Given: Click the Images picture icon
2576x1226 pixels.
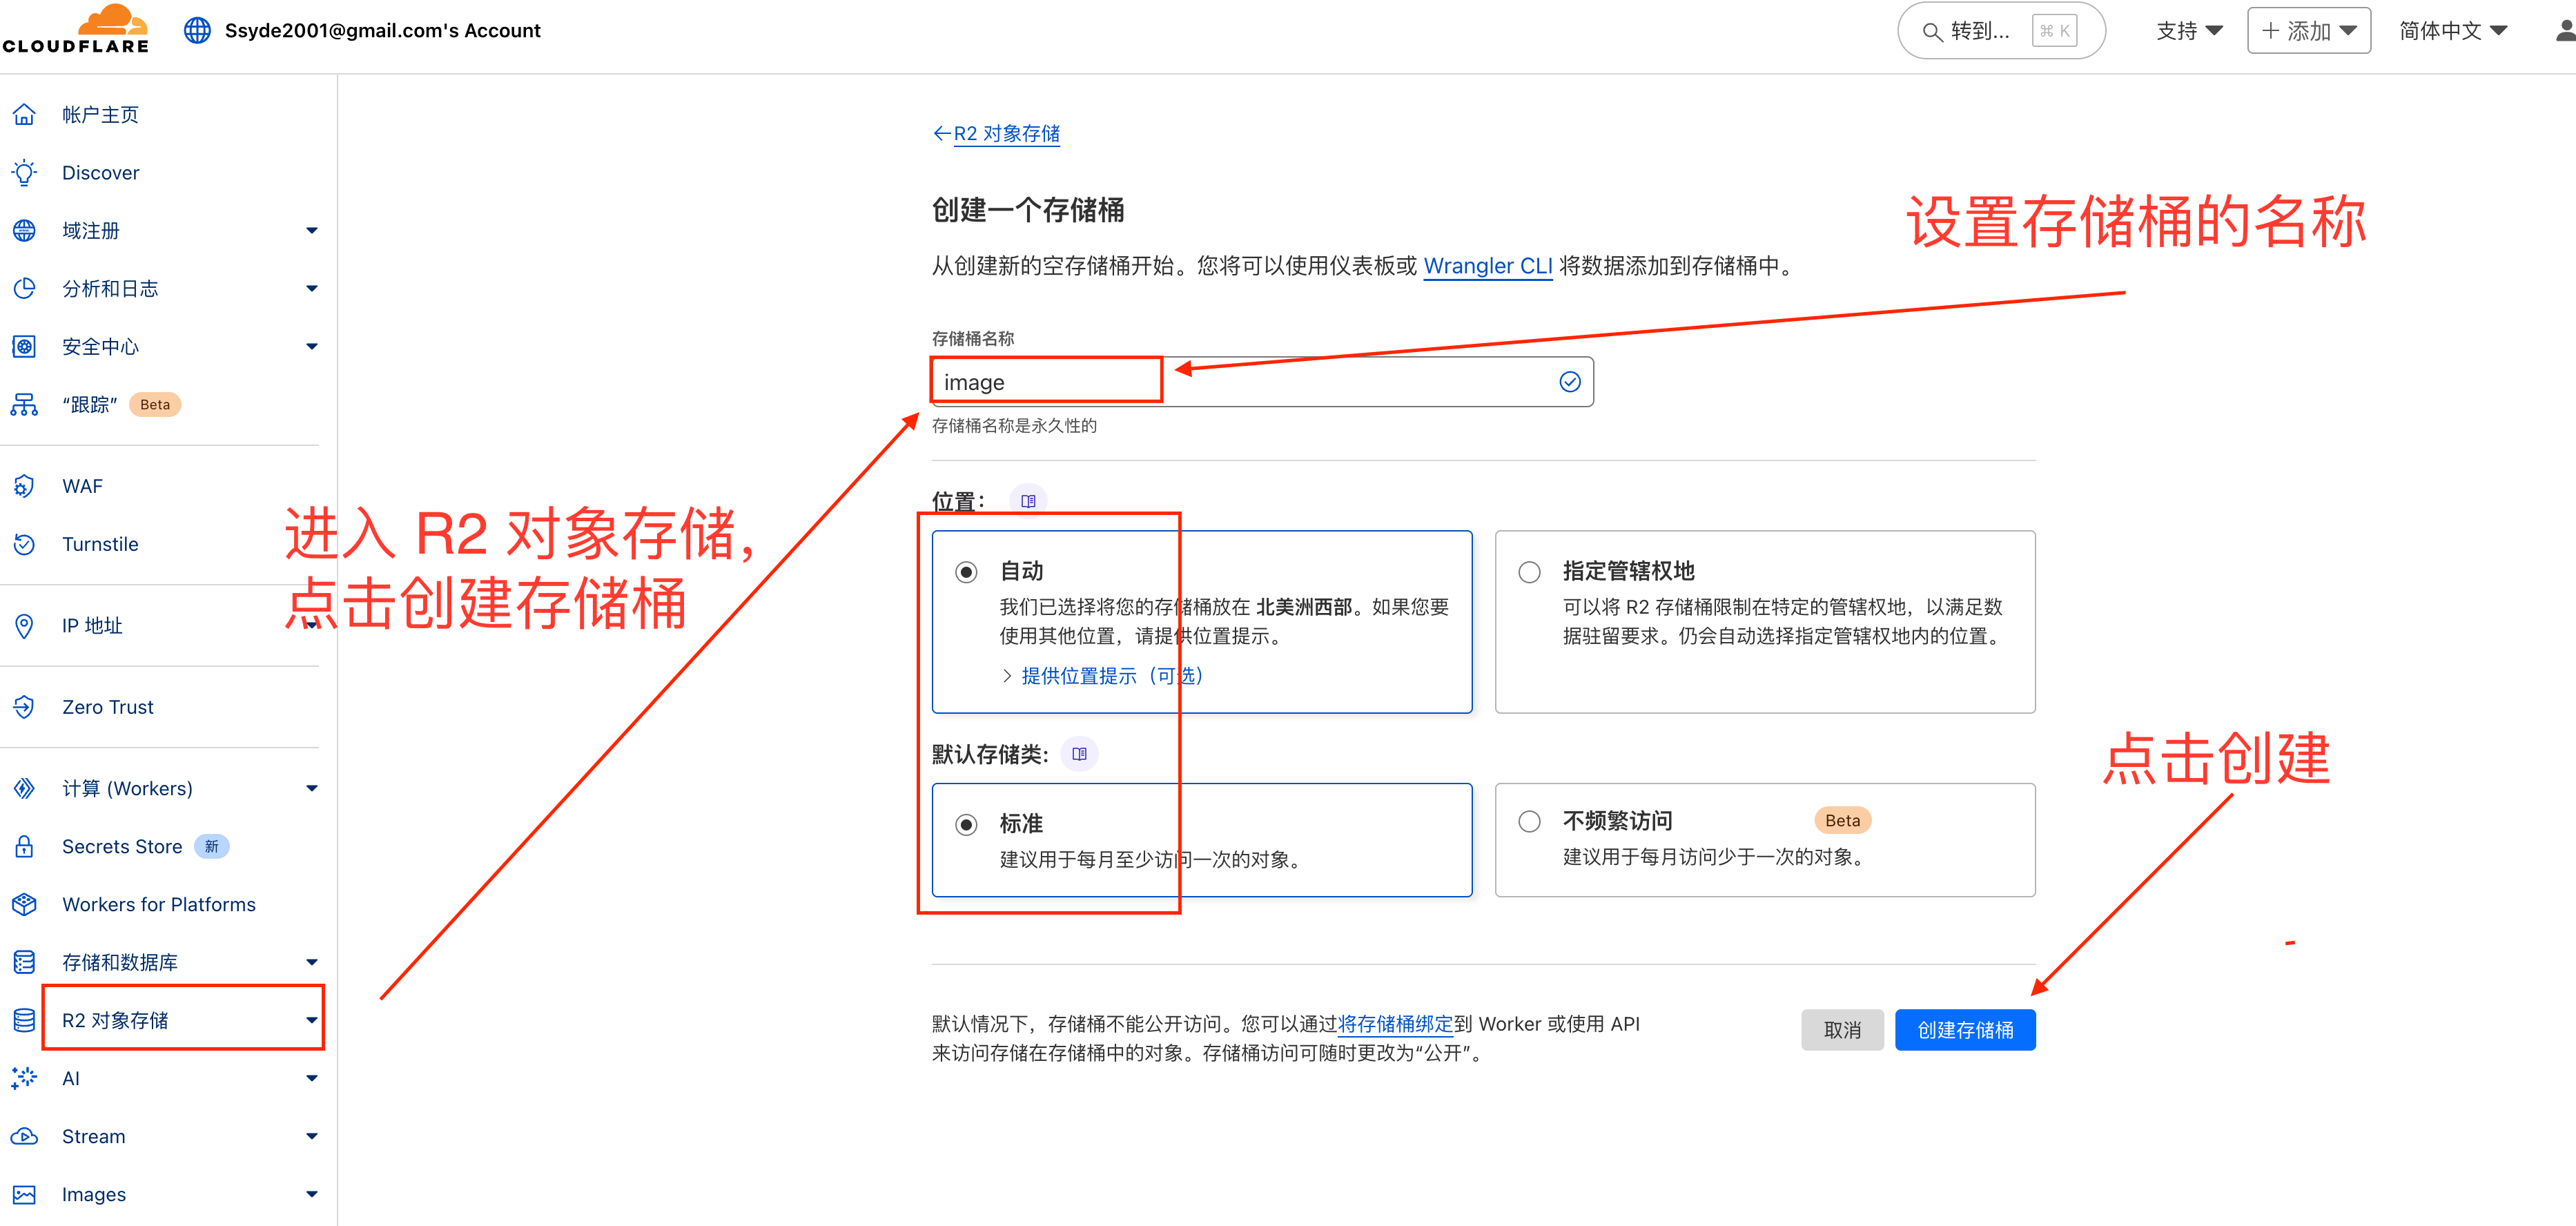Looking at the screenshot, I should coord(24,1194).
